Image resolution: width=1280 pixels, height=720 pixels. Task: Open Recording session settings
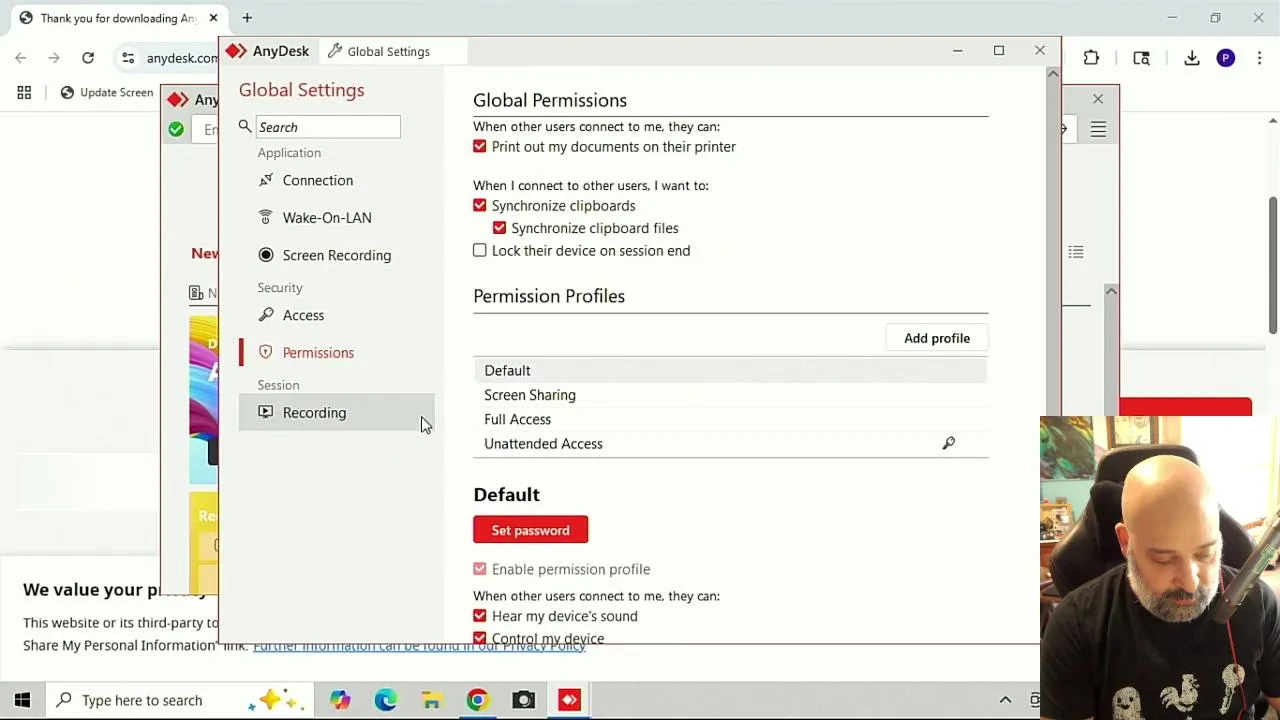(336, 412)
